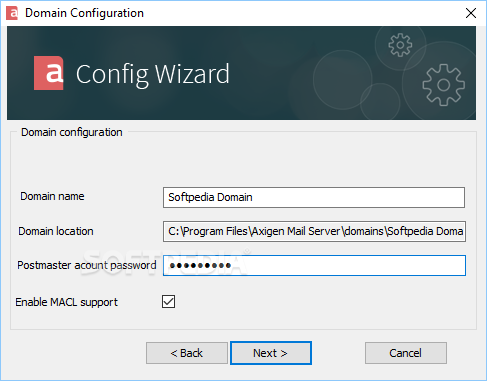
Task: Focus the Postmaster account password field
Action: tap(314, 265)
